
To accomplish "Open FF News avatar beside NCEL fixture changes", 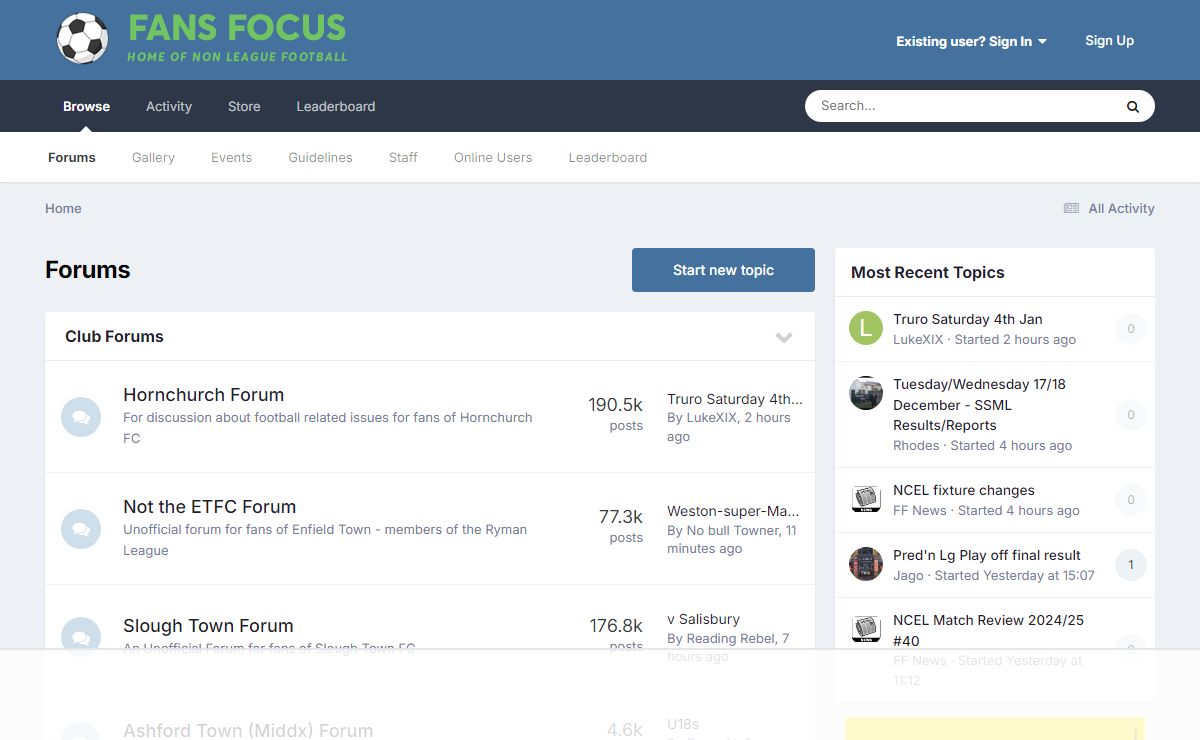I will coord(866,499).
